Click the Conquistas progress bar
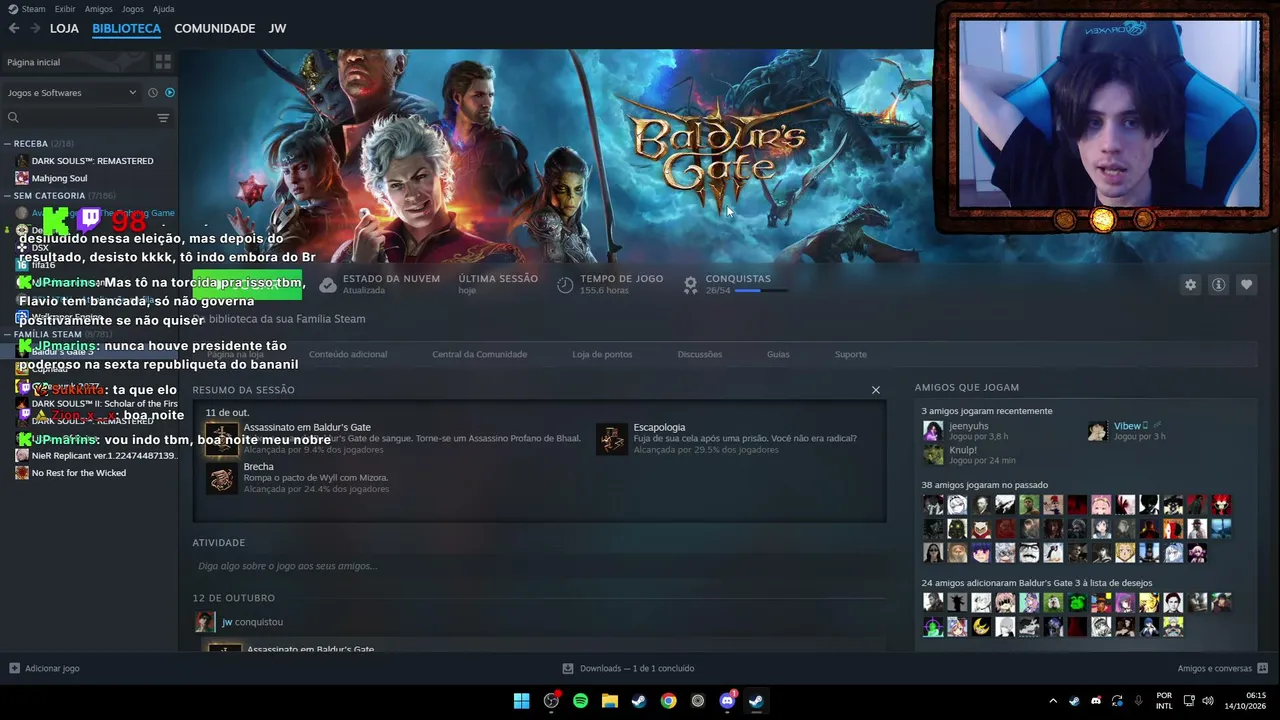 click(761, 291)
